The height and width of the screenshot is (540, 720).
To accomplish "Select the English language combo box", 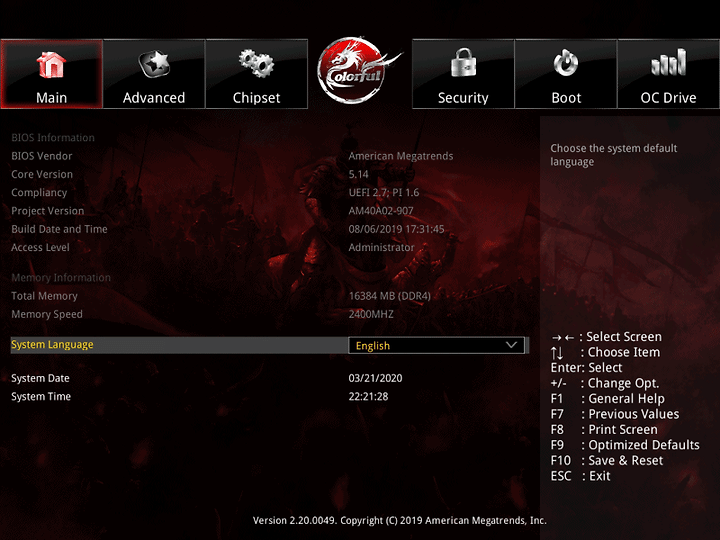I will coord(436,345).
